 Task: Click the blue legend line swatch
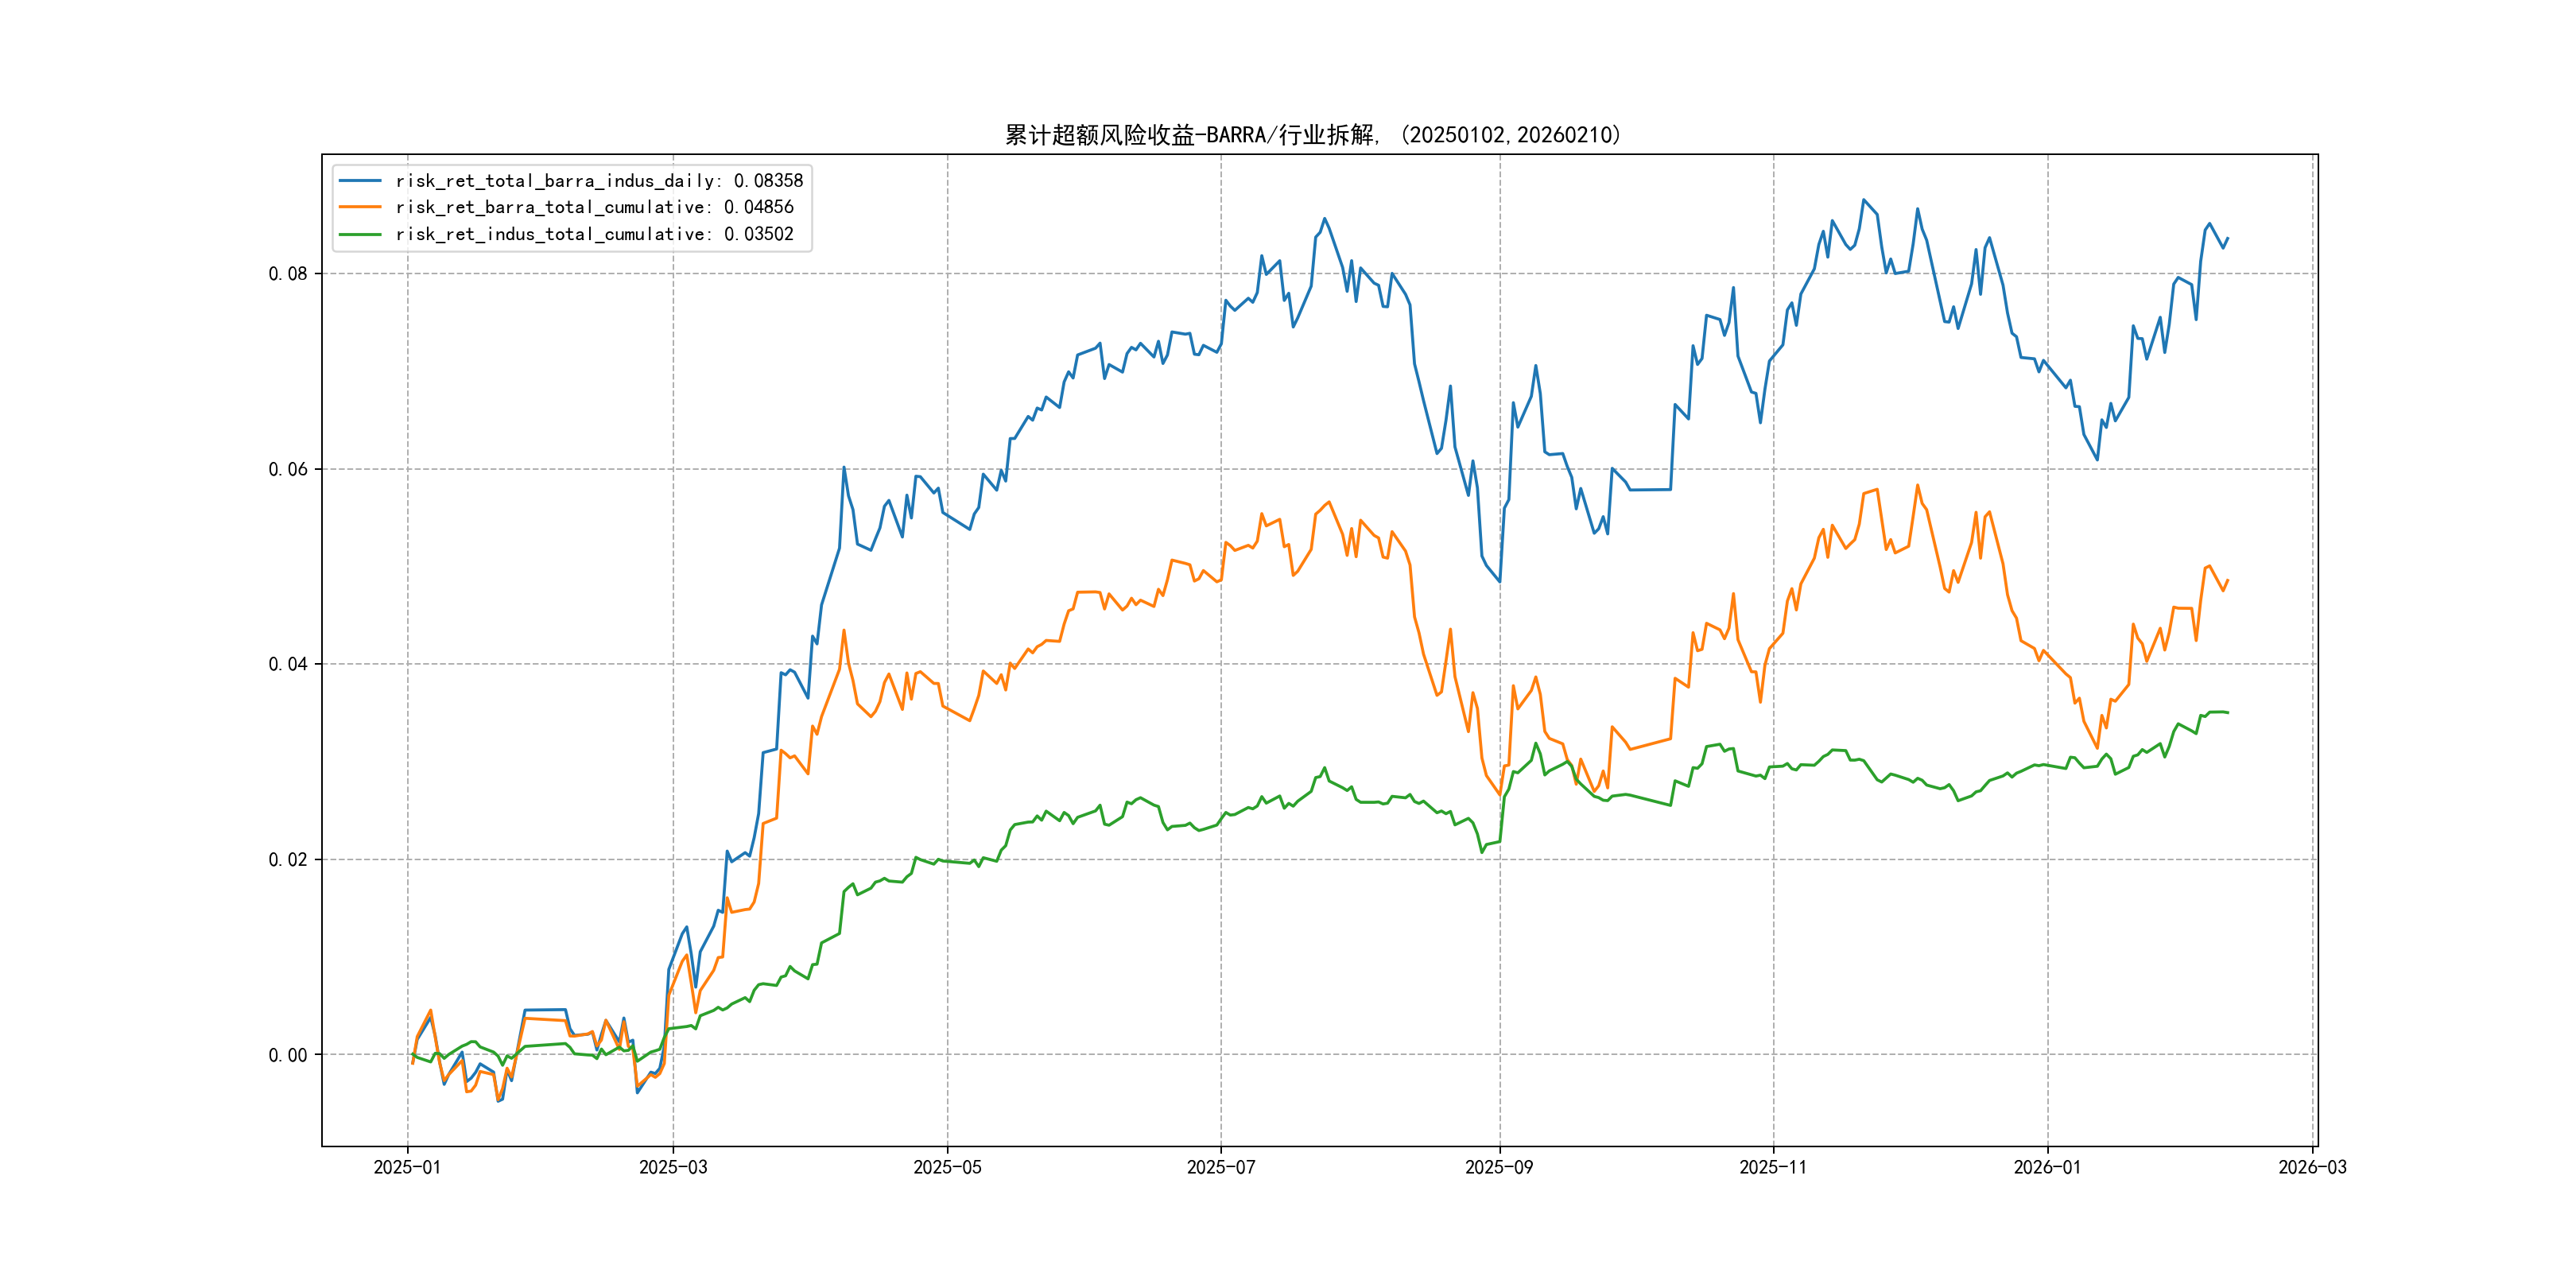click(x=360, y=181)
